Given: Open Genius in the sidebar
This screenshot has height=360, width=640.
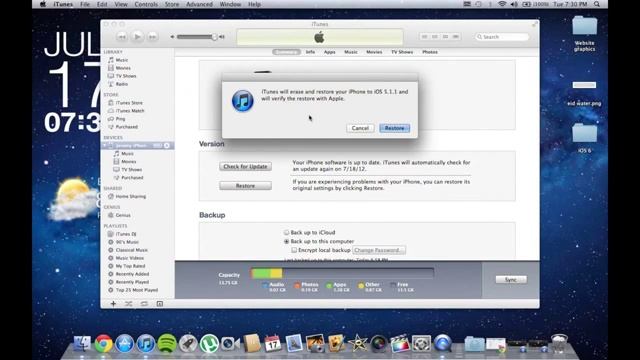Looking at the screenshot, I should pyautogui.click(x=123, y=215).
